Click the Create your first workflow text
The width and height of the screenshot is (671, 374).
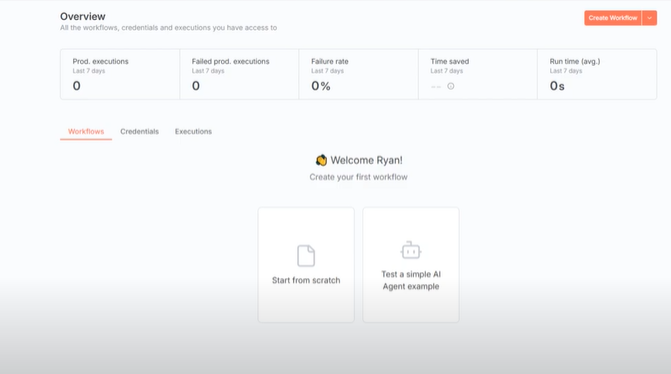[x=359, y=177]
